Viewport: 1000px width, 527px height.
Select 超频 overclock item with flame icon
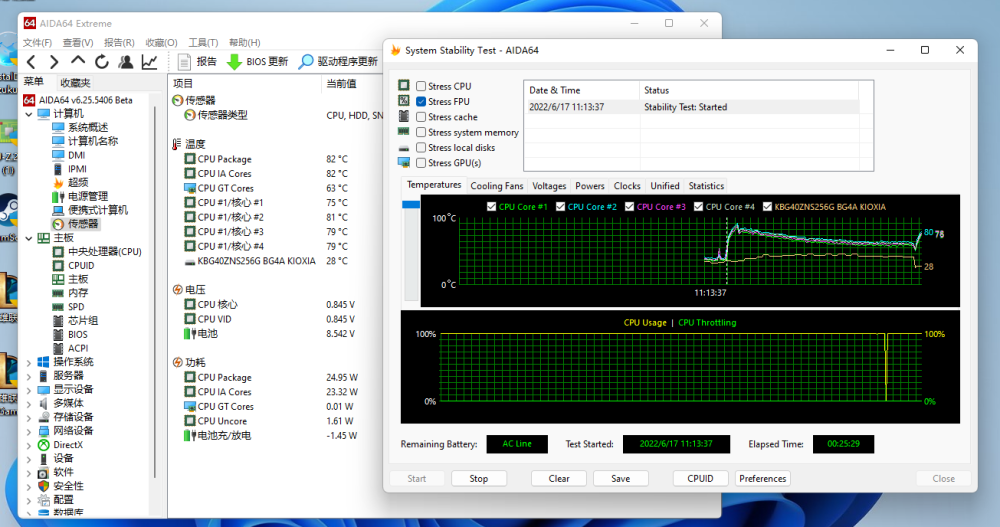[70, 182]
